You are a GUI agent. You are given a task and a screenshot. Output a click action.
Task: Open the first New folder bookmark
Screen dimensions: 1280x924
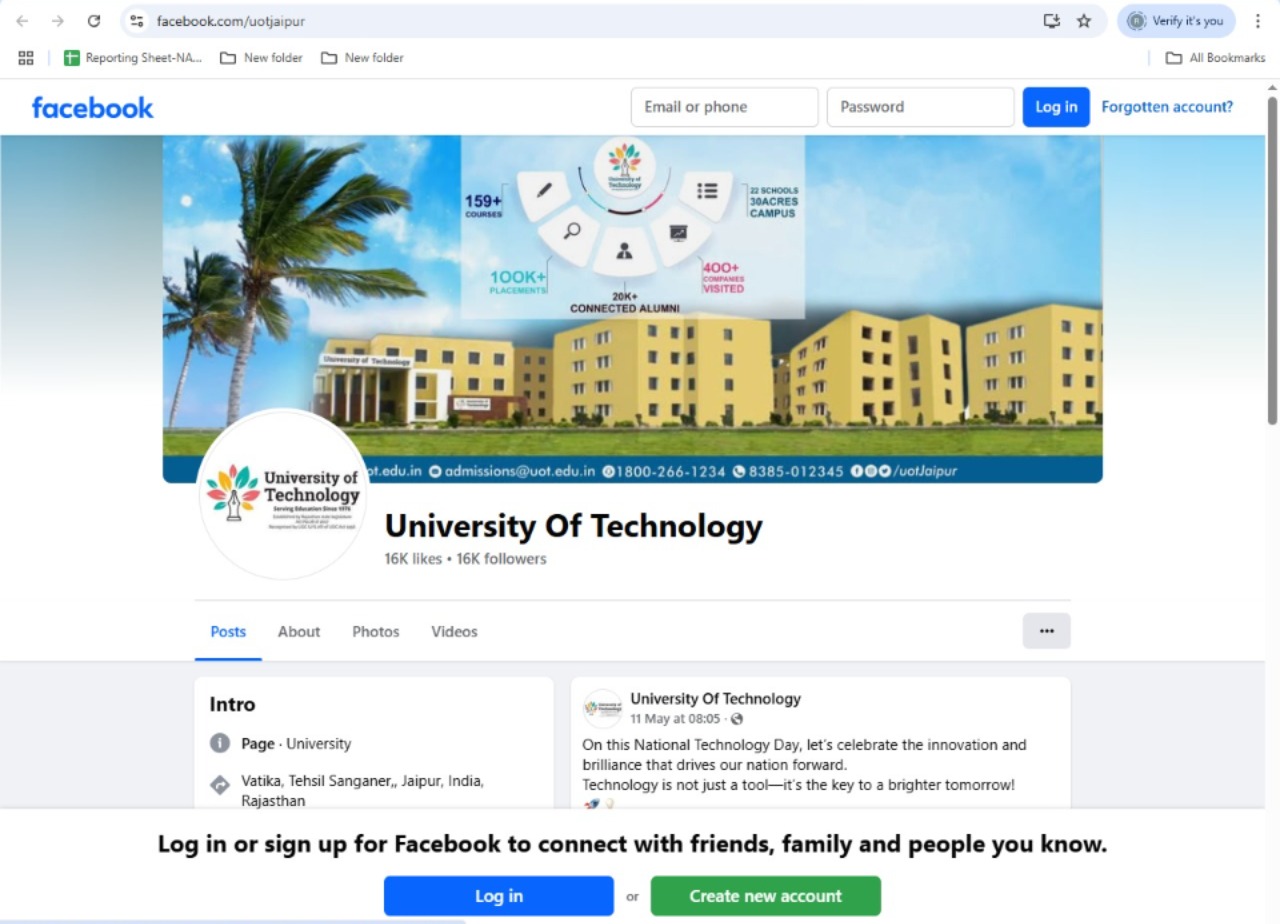coord(261,58)
